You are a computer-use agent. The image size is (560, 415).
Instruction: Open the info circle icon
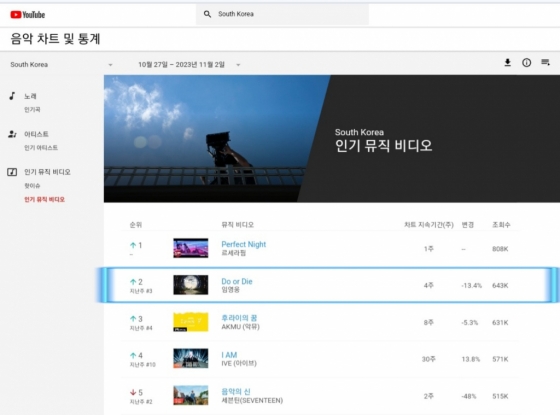[526, 63]
